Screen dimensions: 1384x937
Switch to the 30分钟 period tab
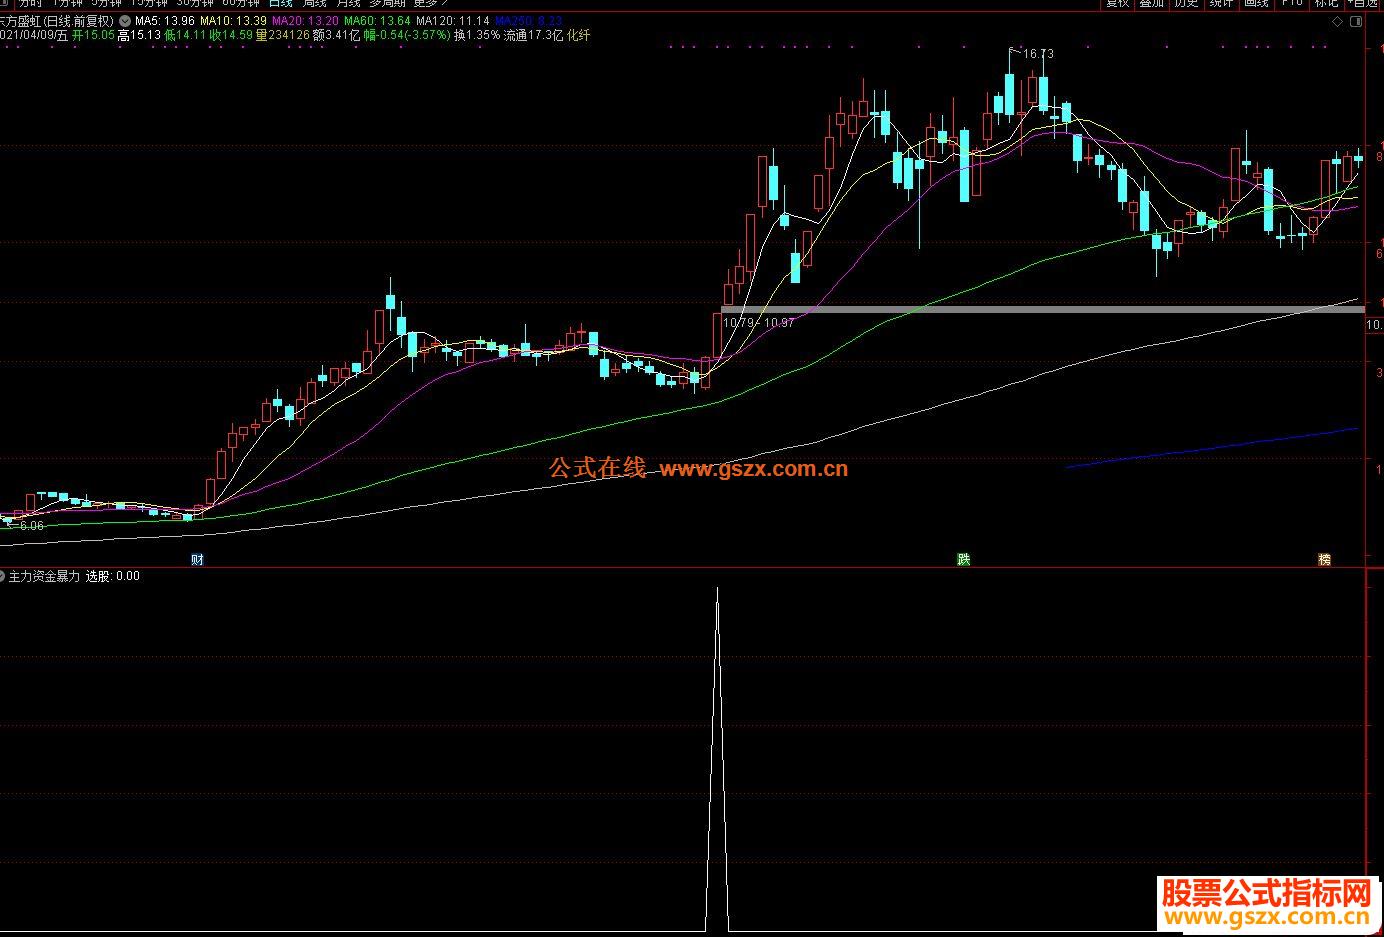[x=195, y=4]
